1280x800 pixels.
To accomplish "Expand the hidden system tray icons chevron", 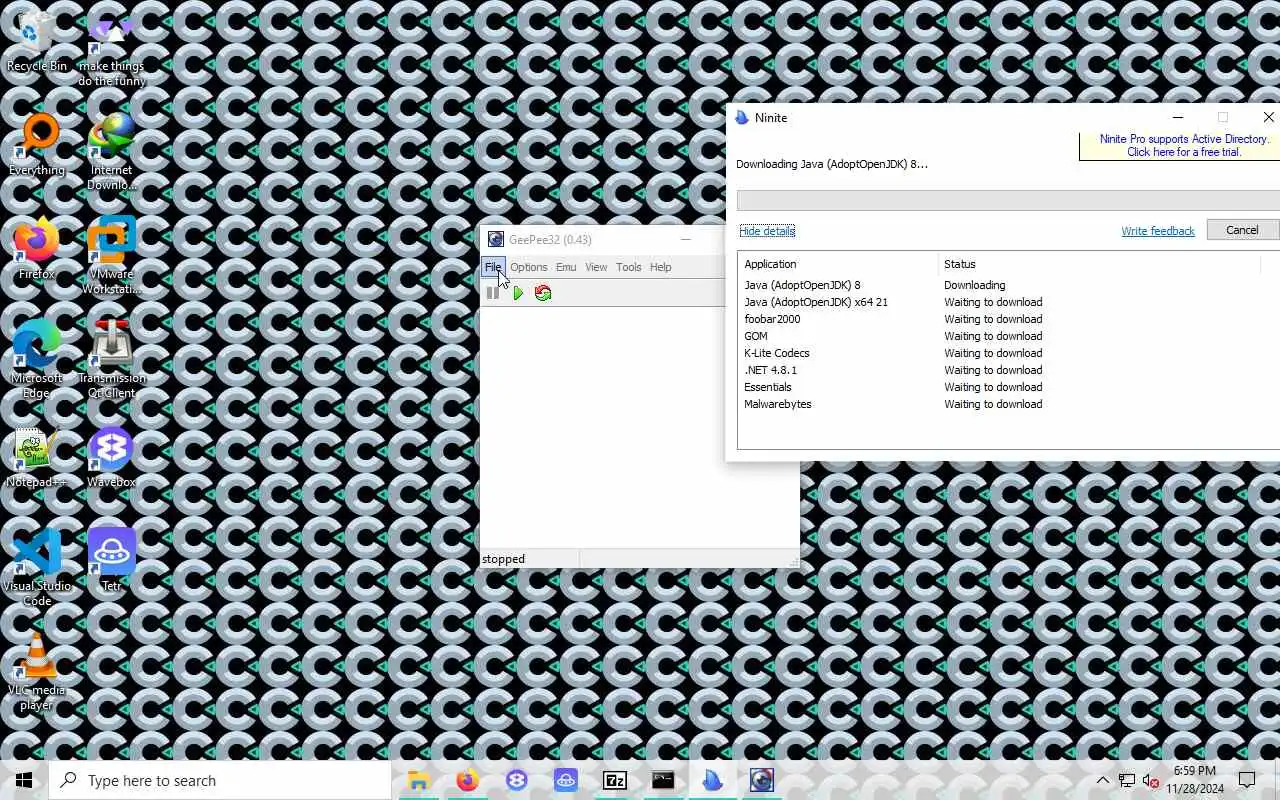I will pyautogui.click(x=1103, y=780).
